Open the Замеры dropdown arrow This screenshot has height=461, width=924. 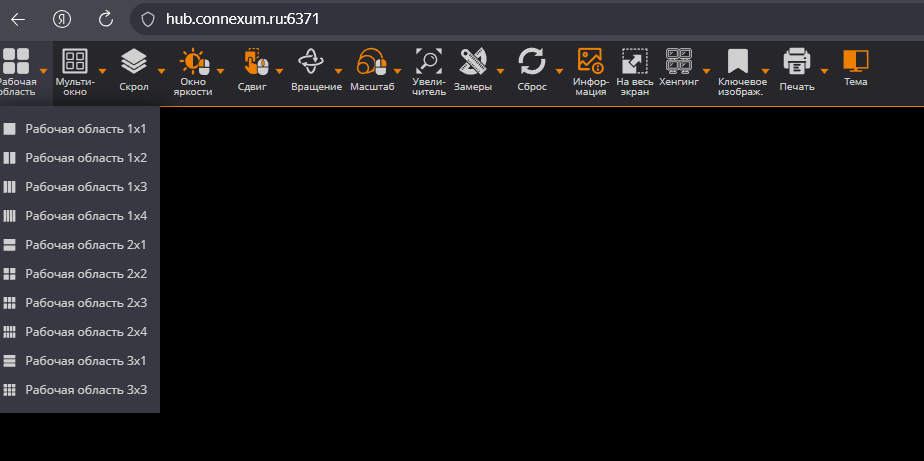click(500, 71)
